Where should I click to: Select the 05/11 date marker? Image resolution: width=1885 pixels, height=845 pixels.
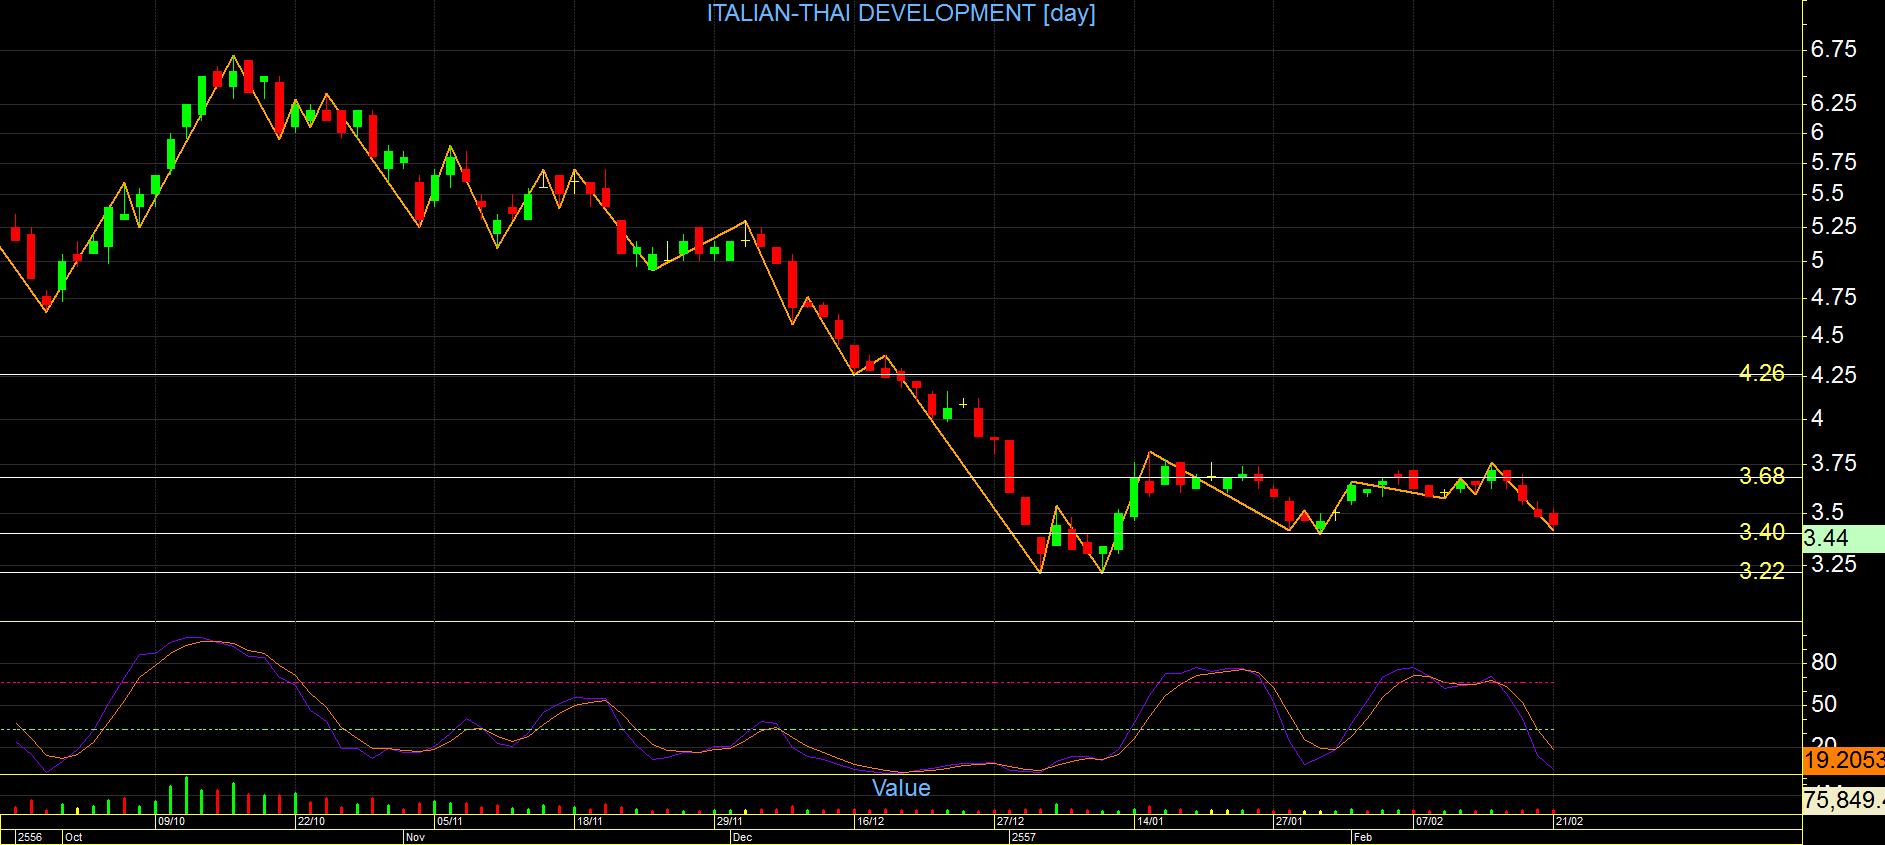(x=449, y=822)
